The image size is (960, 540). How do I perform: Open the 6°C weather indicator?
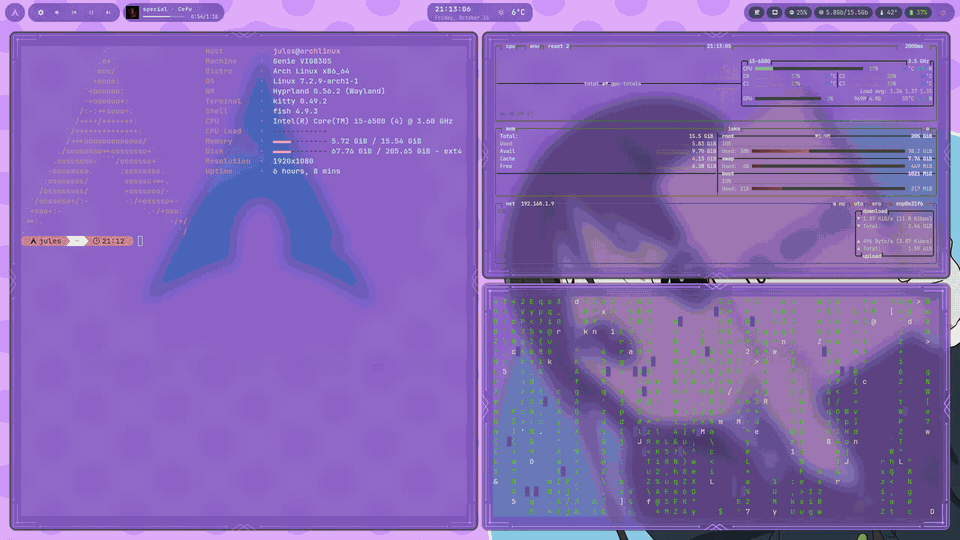[x=513, y=12]
